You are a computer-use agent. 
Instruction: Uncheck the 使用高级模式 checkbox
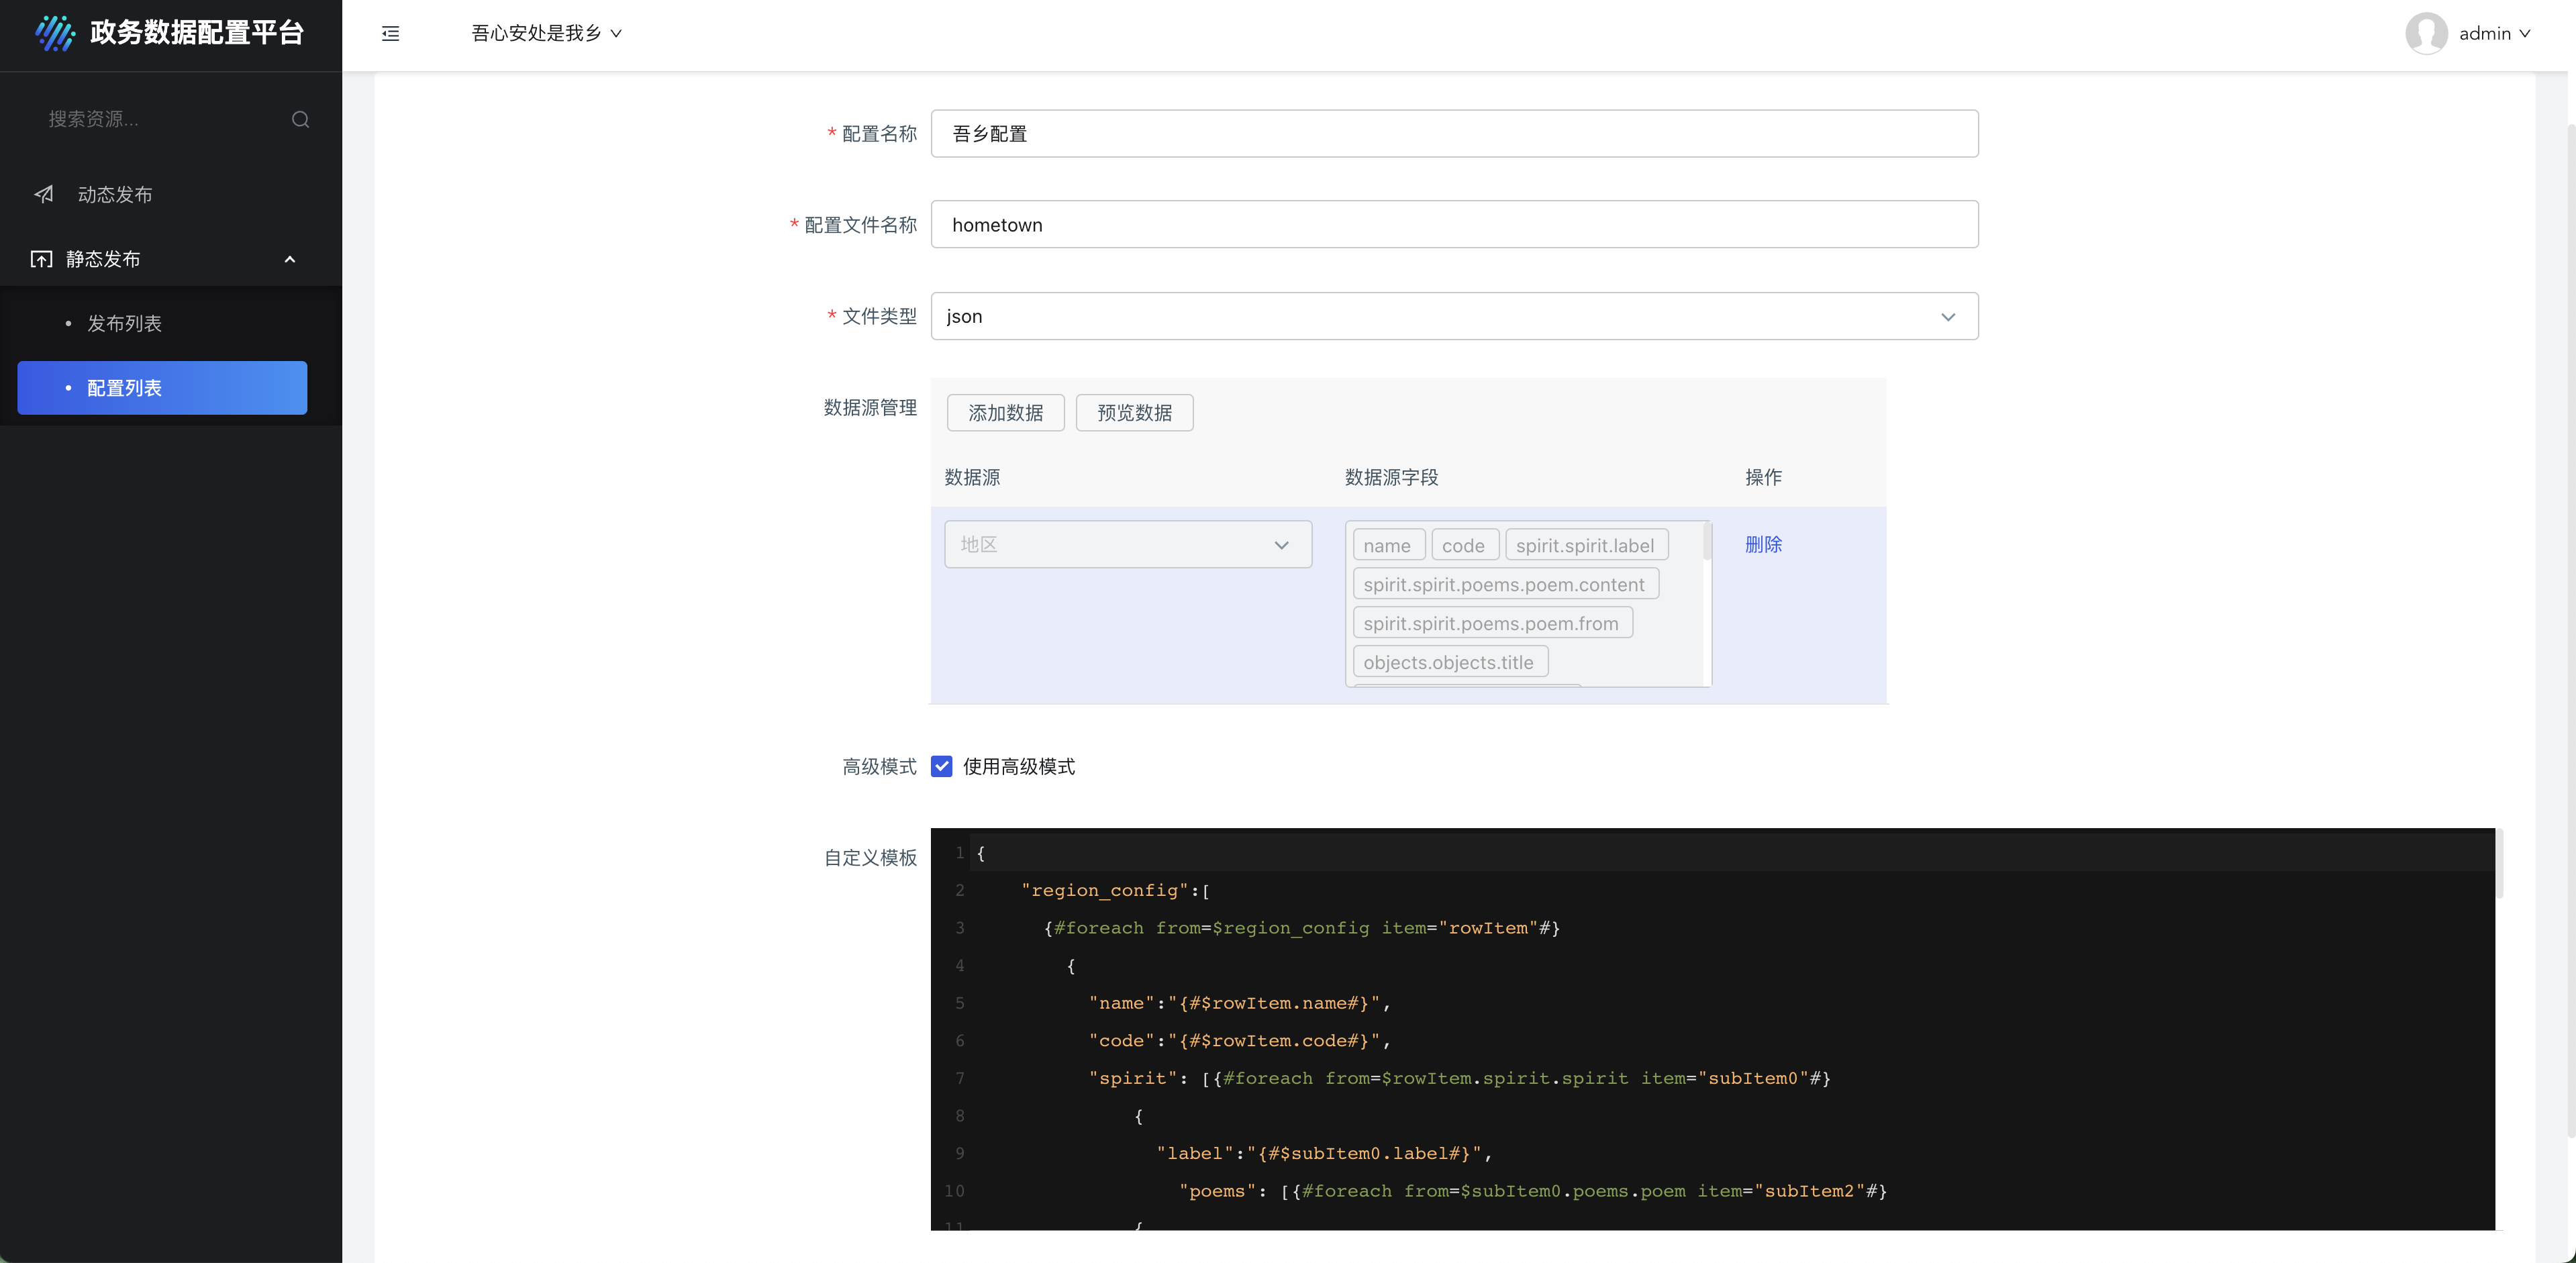[941, 767]
